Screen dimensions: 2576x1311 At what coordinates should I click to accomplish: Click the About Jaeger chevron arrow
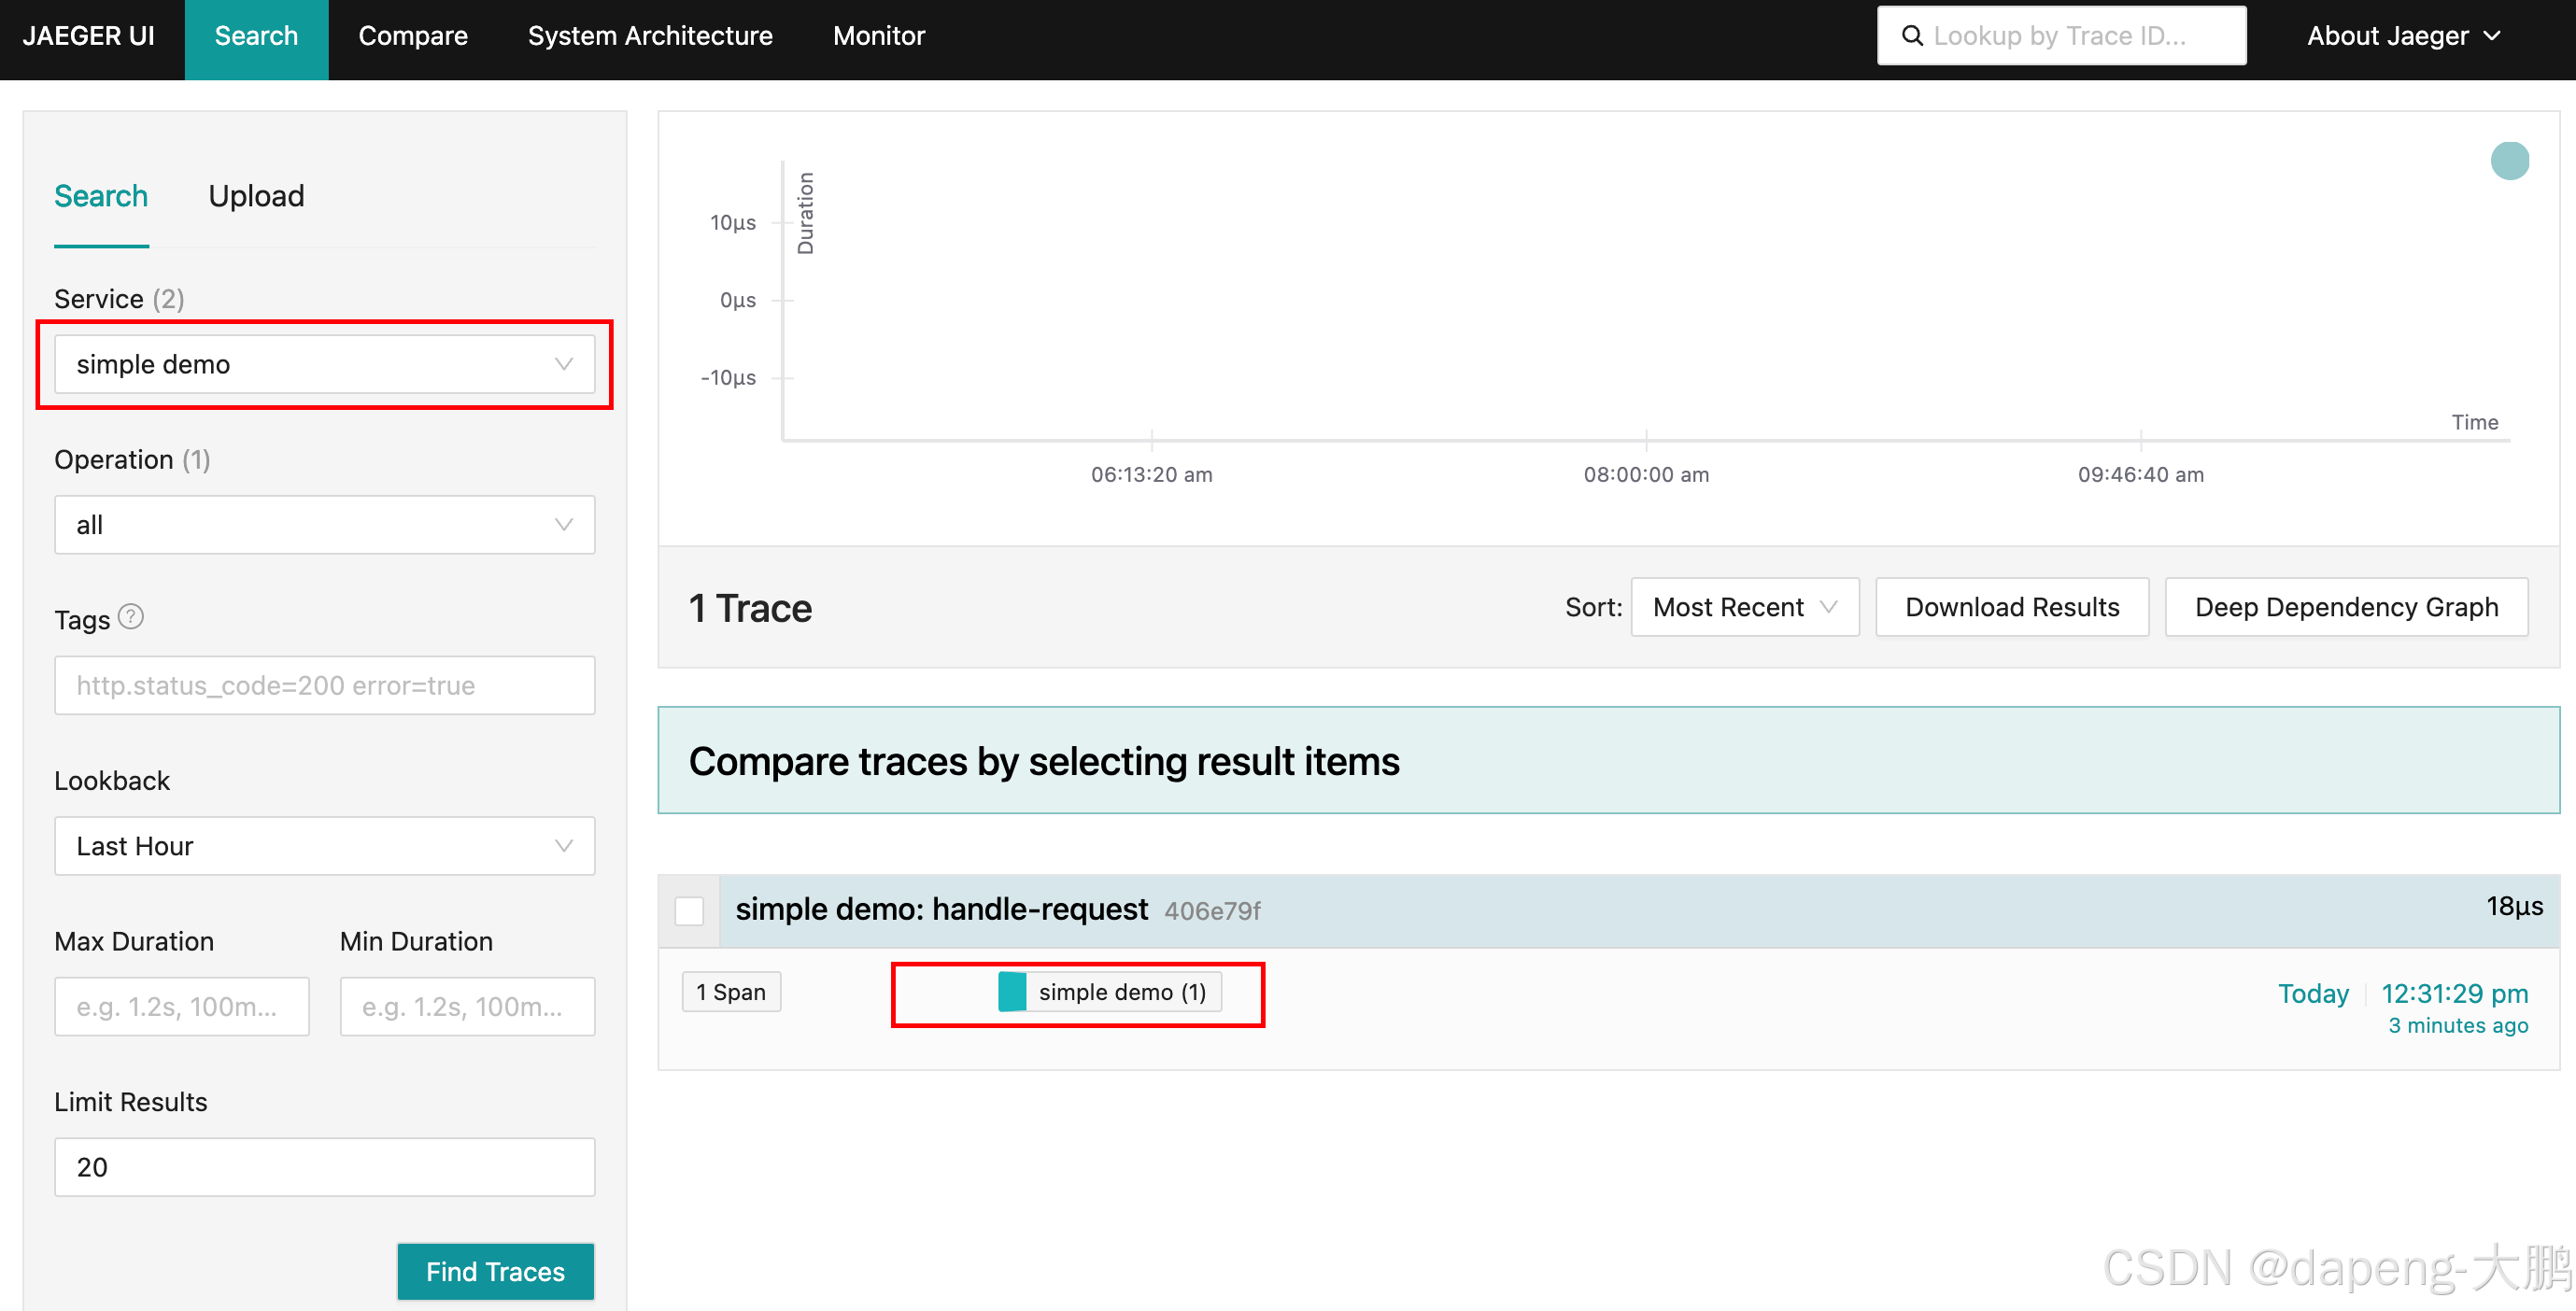coord(2493,36)
